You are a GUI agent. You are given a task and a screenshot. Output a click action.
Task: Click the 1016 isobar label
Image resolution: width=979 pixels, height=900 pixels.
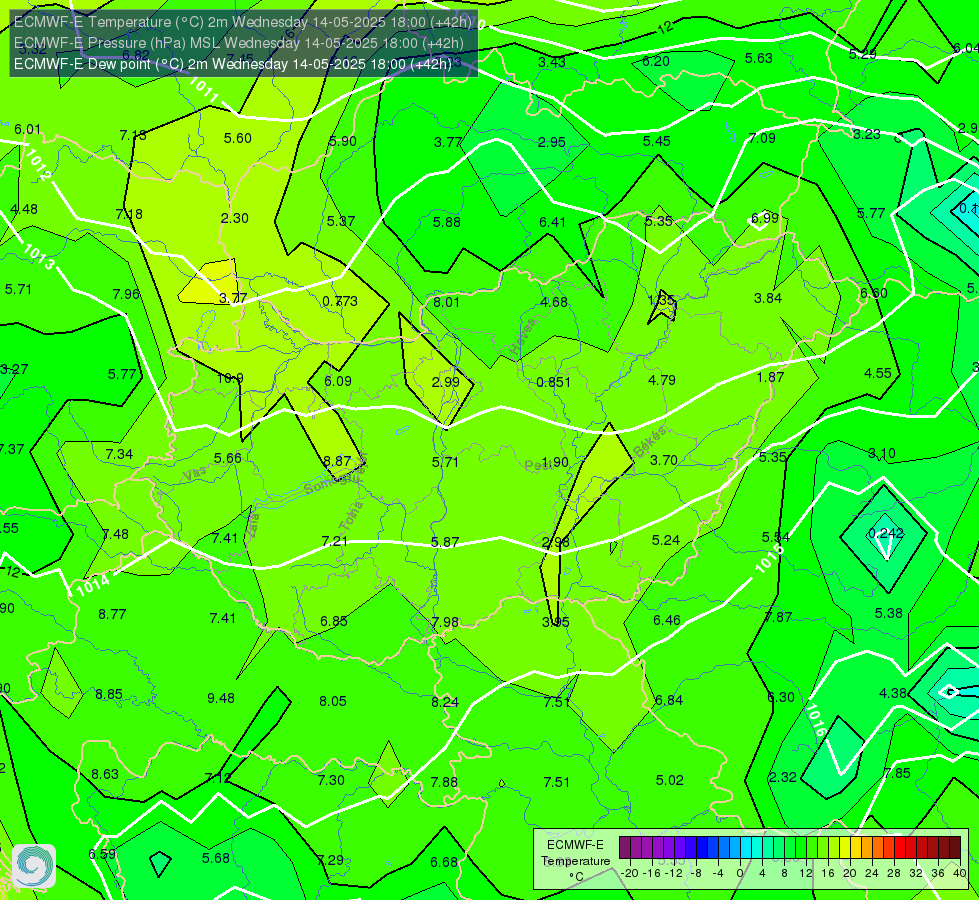pyautogui.click(x=815, y=720)
